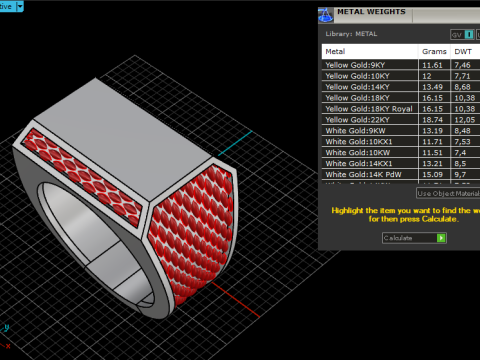Select the White Gold:10KX1 row
480x360 pixels.
pos(401,142)
